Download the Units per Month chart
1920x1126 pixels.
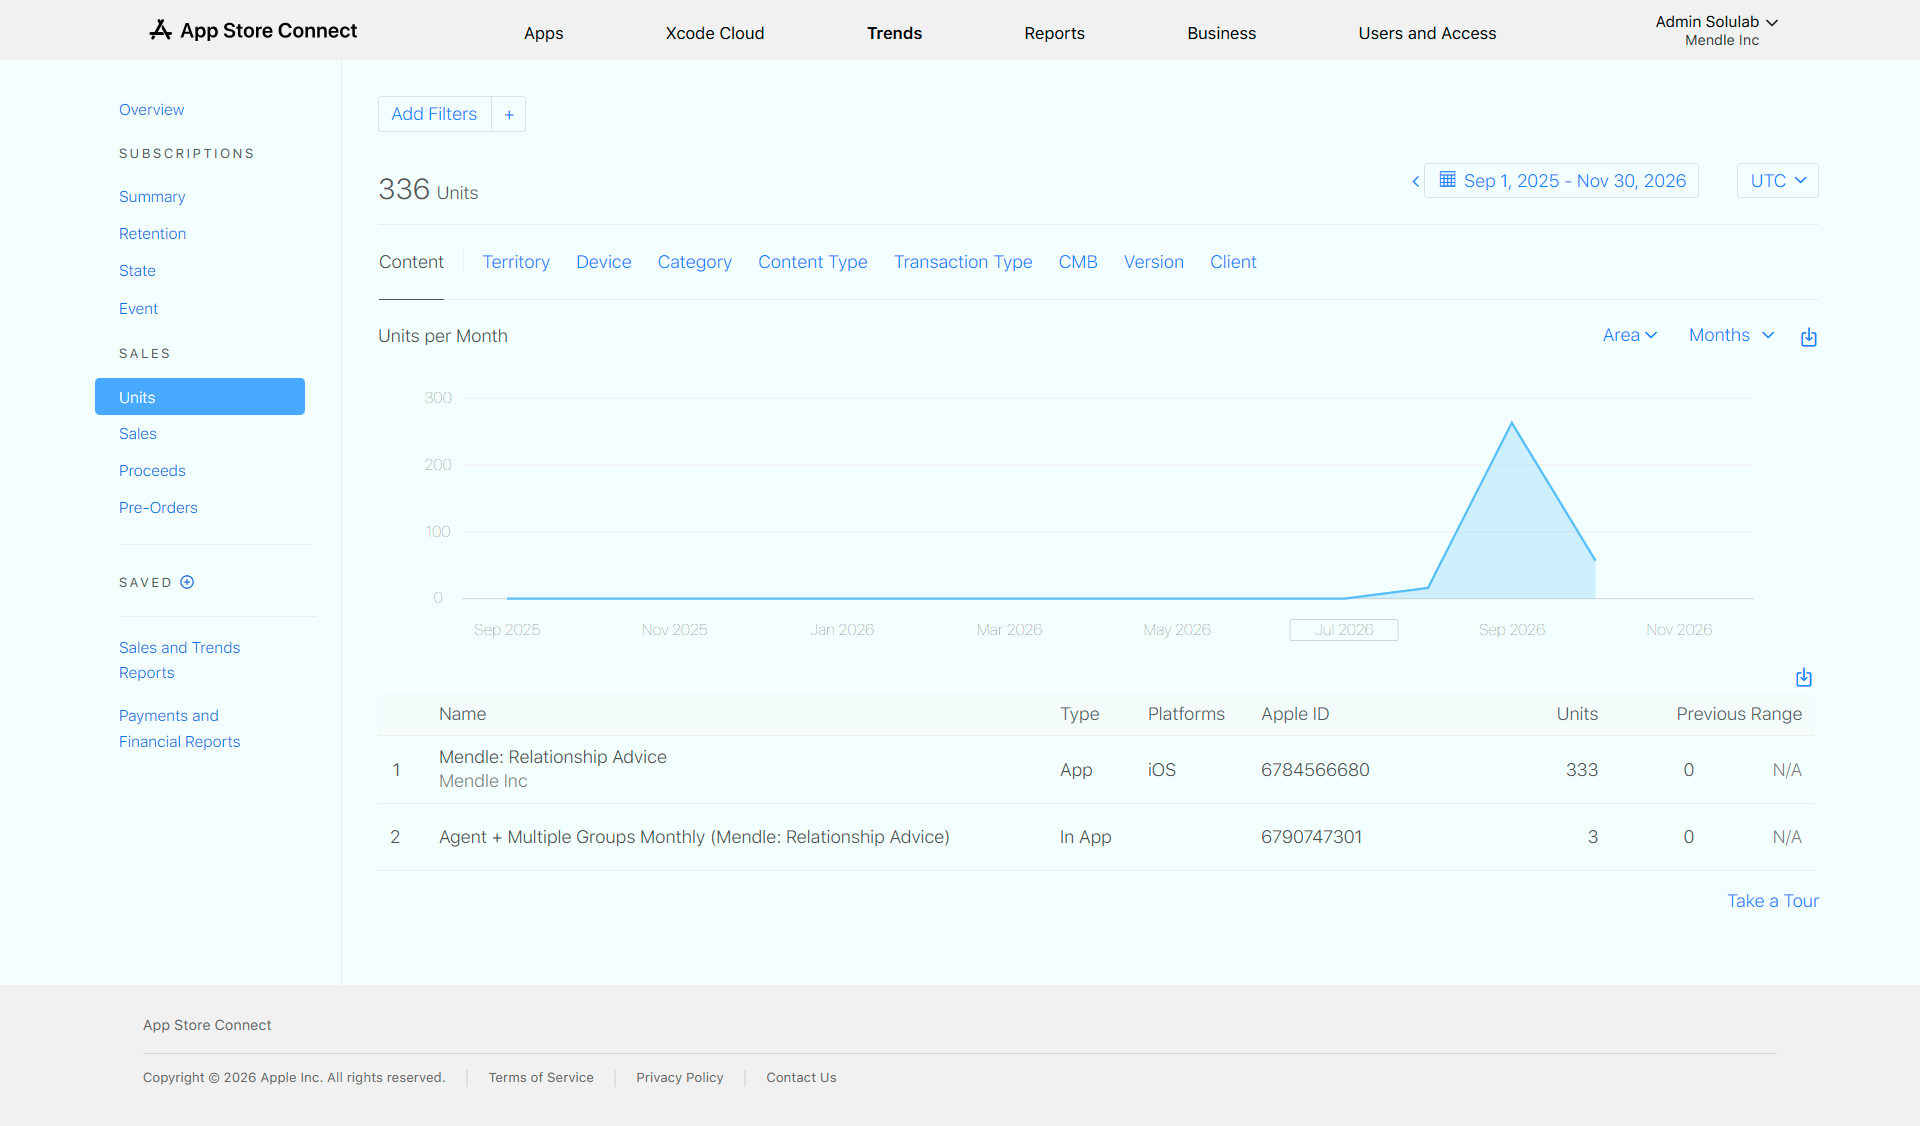coord(1808,337)
